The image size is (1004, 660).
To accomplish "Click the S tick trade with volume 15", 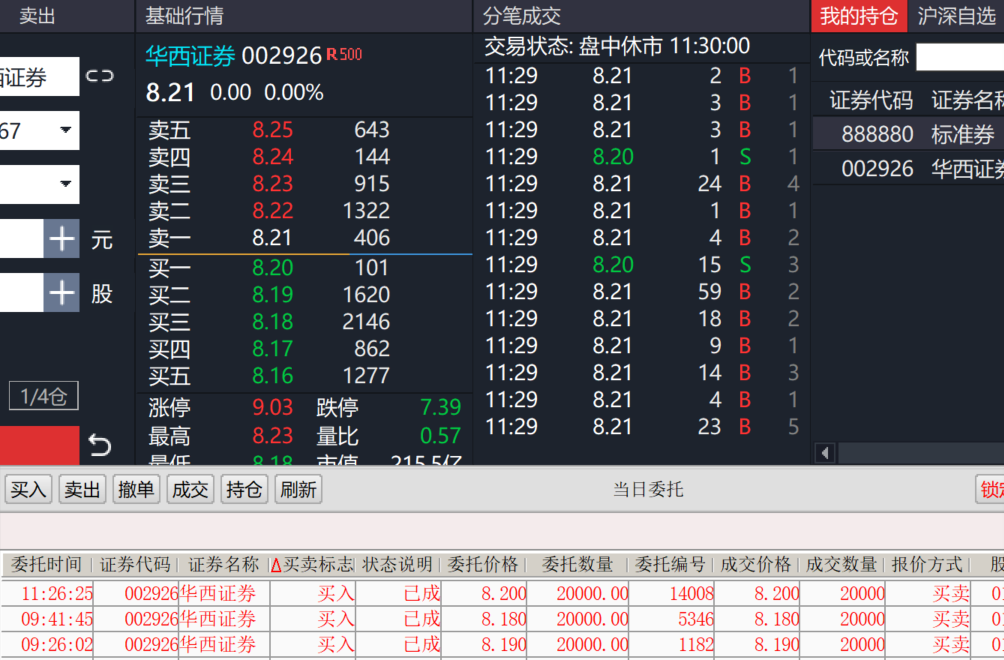I will pyautogui.click(x=642, y=265).
